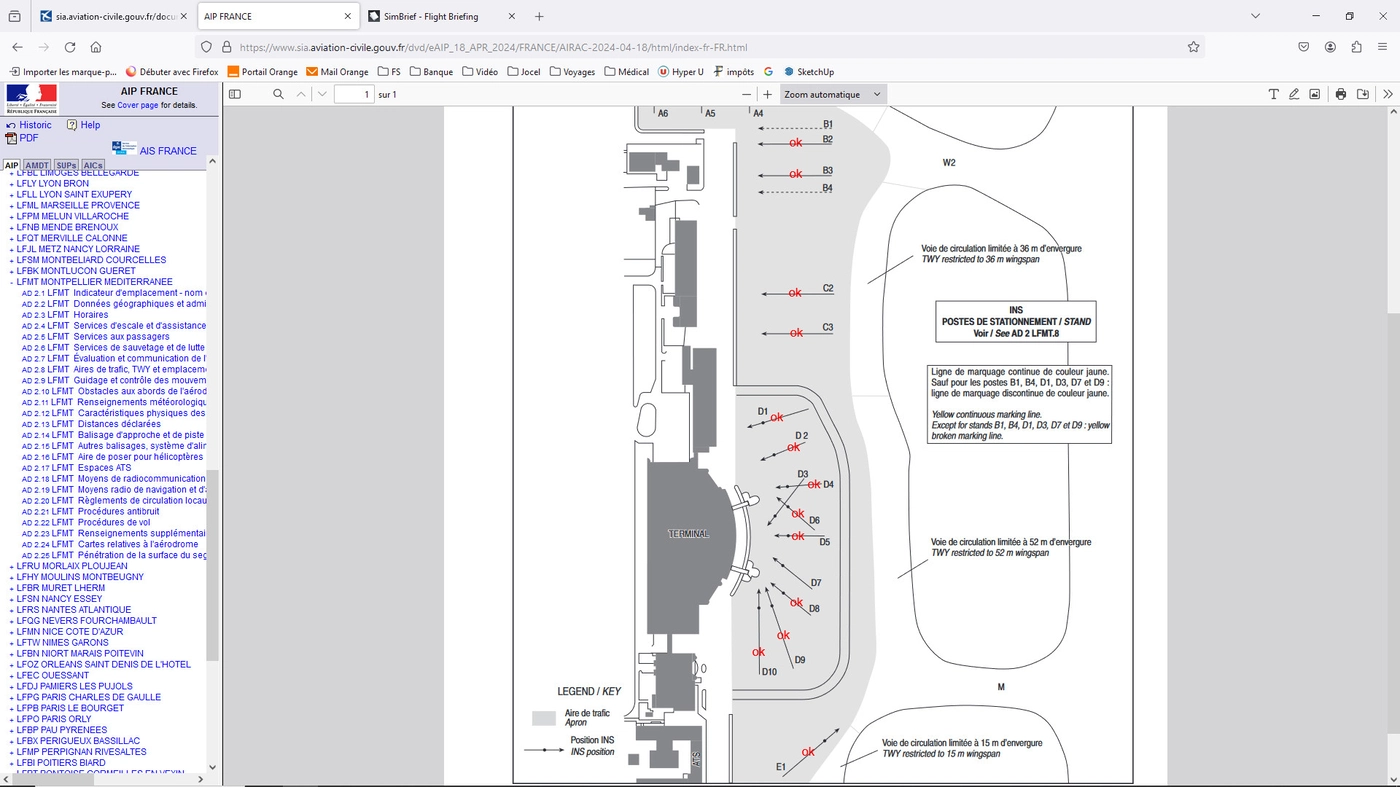This screenshot has width=1400, height=787.
Task: Bookmark this page with the star icon
Action: (x=1192, y=46)
